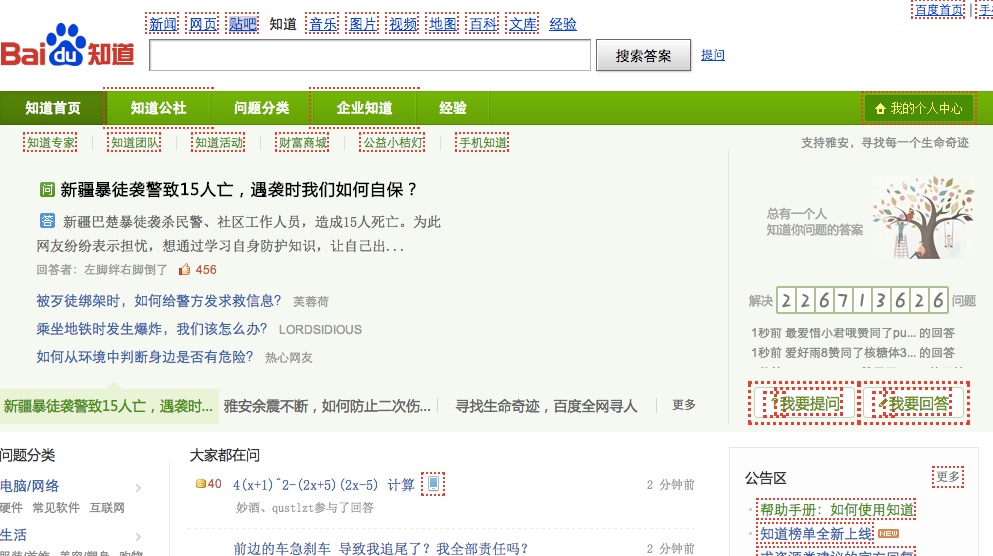Image resolution: width=993 pixels, height=556 pixels.
Task: Open the 知道活动 sub-menu link
Action: tap(218, 143)
